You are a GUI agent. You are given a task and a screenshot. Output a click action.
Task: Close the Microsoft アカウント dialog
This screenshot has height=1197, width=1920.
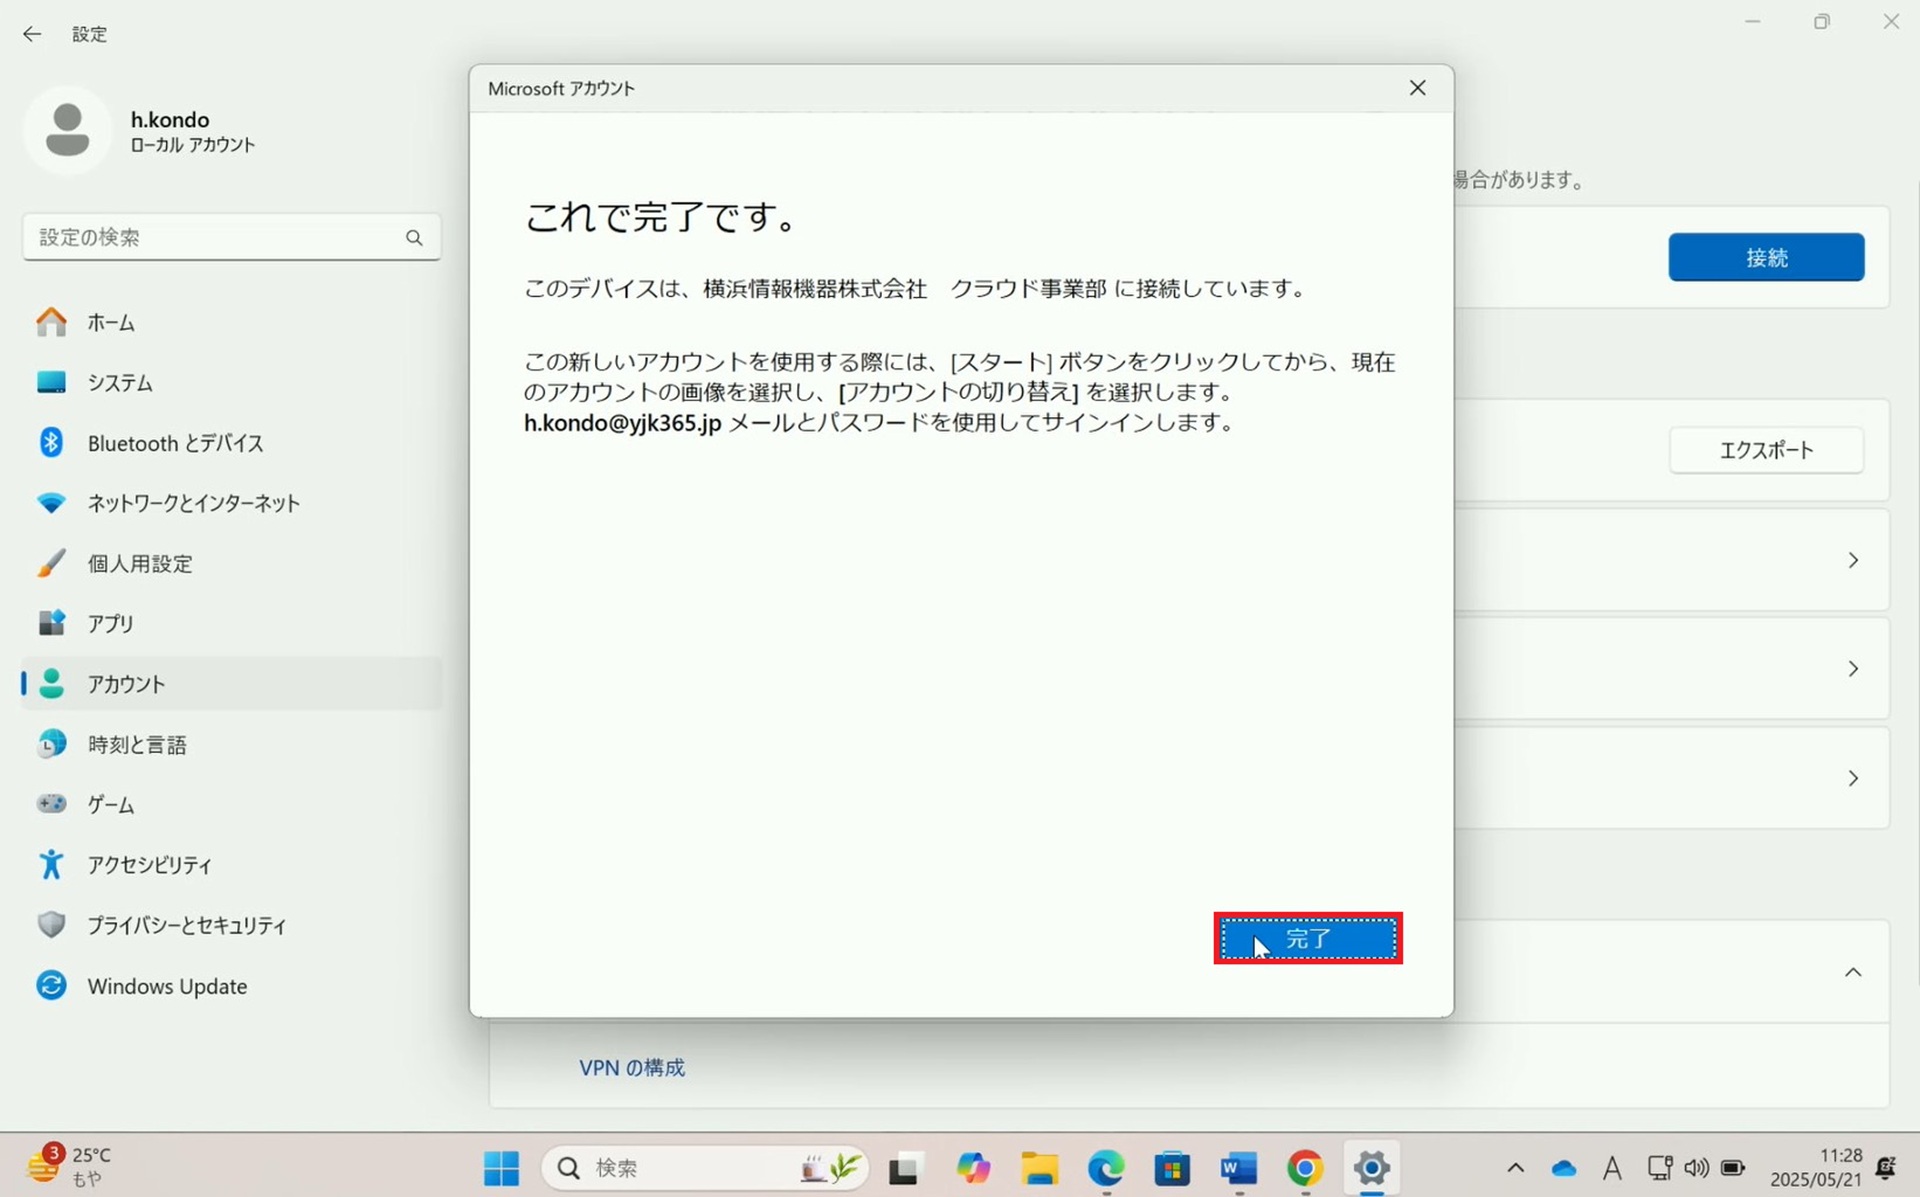pyautogui.click(x=1417, y=88)
